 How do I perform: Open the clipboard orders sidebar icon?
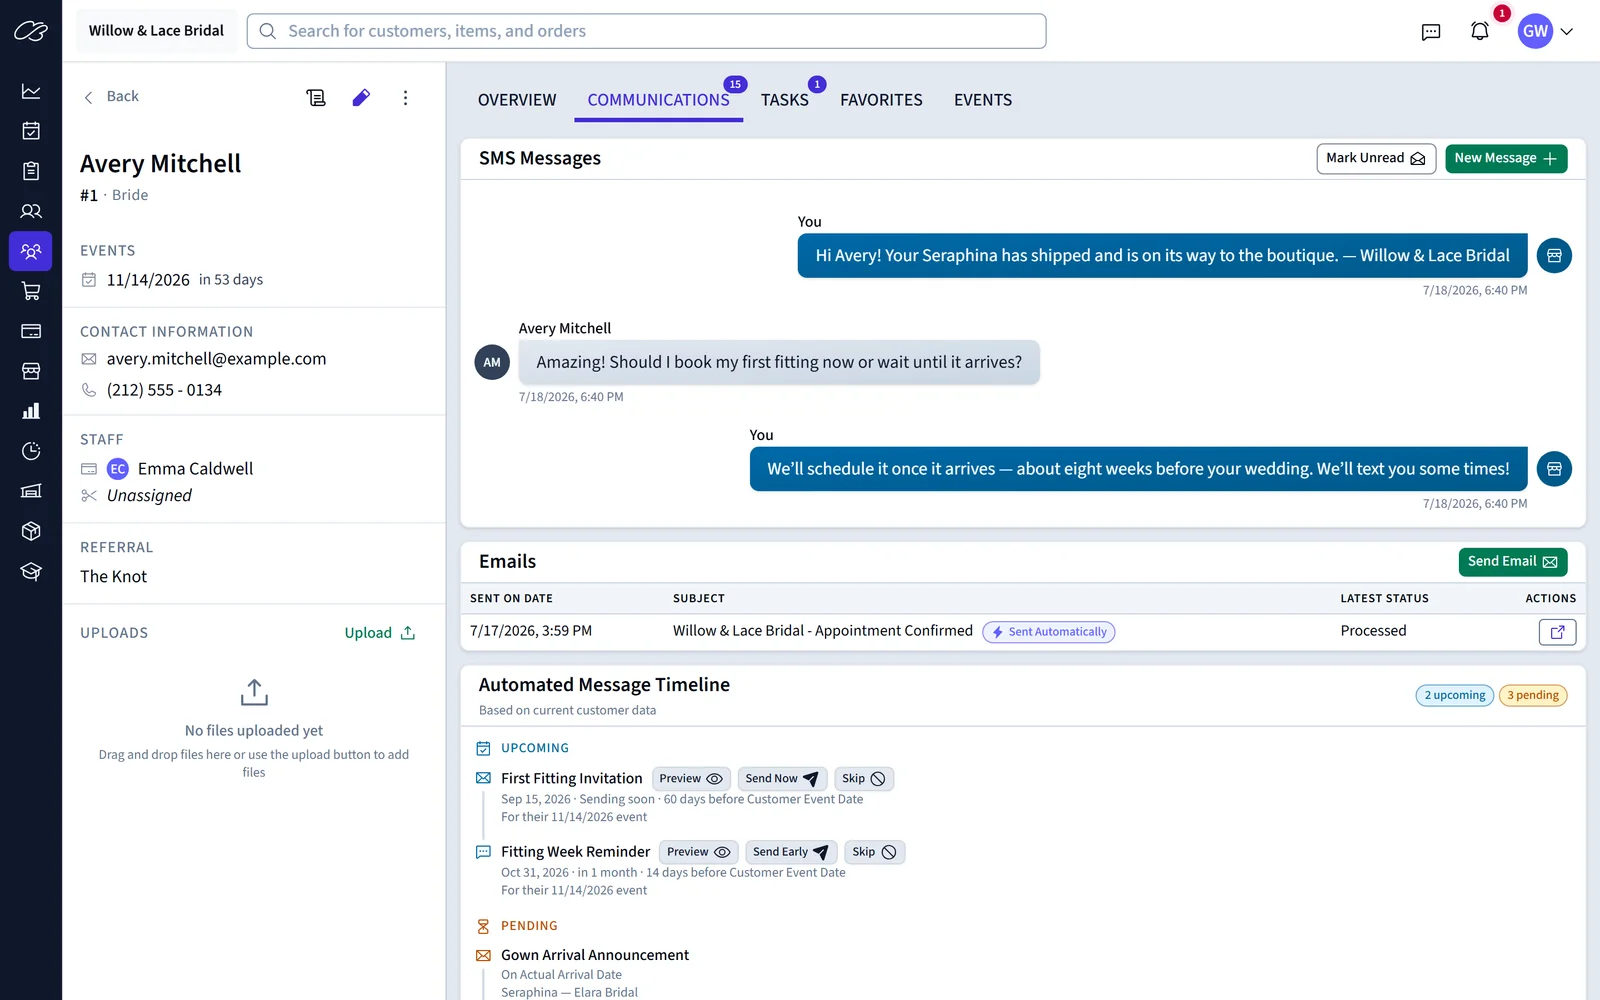31,171
